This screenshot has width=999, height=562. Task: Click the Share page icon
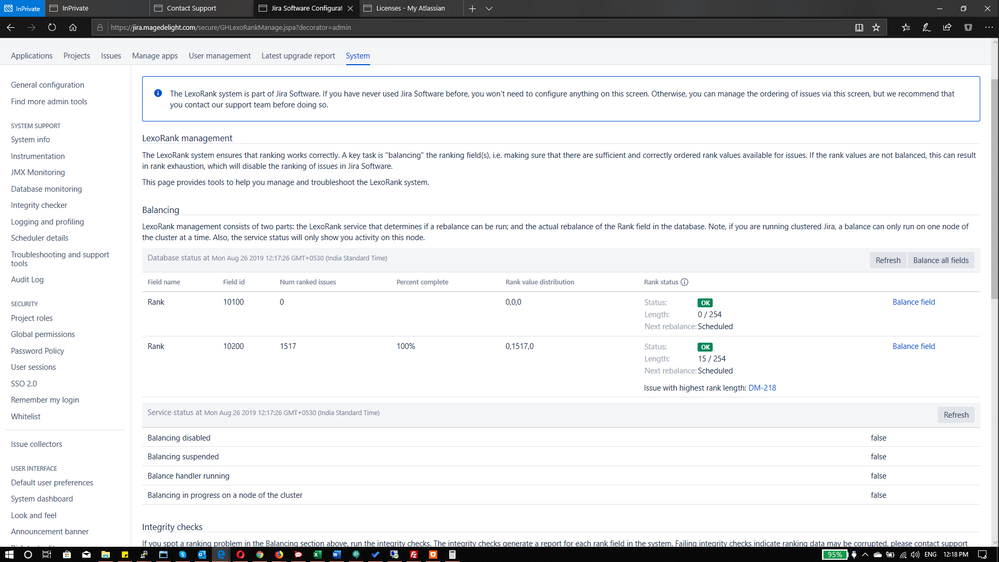coord(947,27)
